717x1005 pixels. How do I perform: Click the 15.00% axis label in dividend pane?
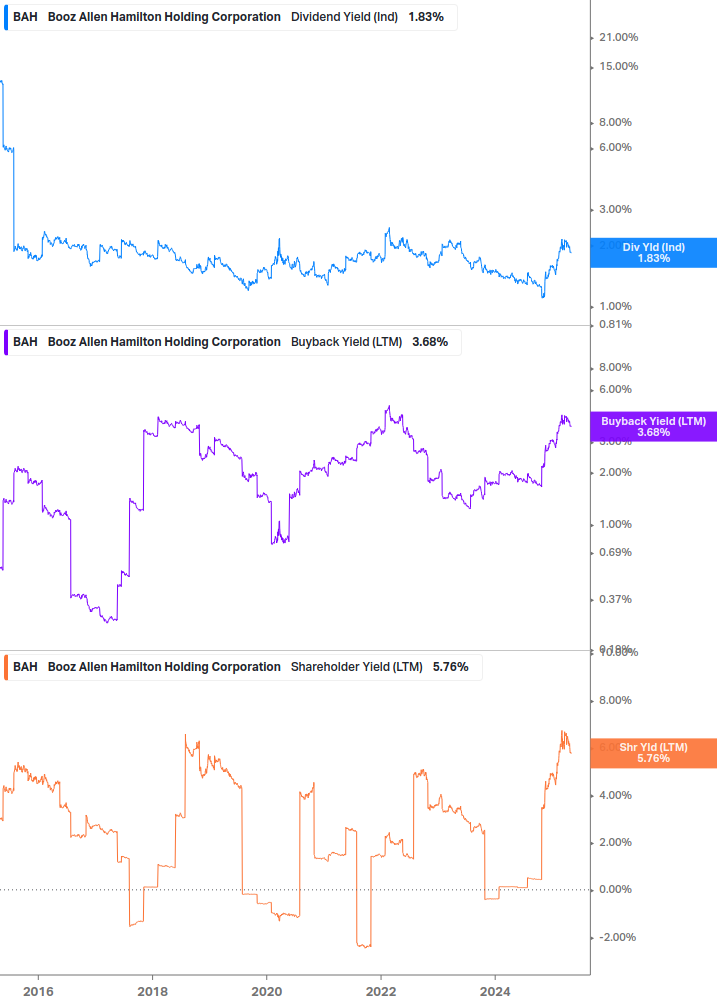point(618,66)
